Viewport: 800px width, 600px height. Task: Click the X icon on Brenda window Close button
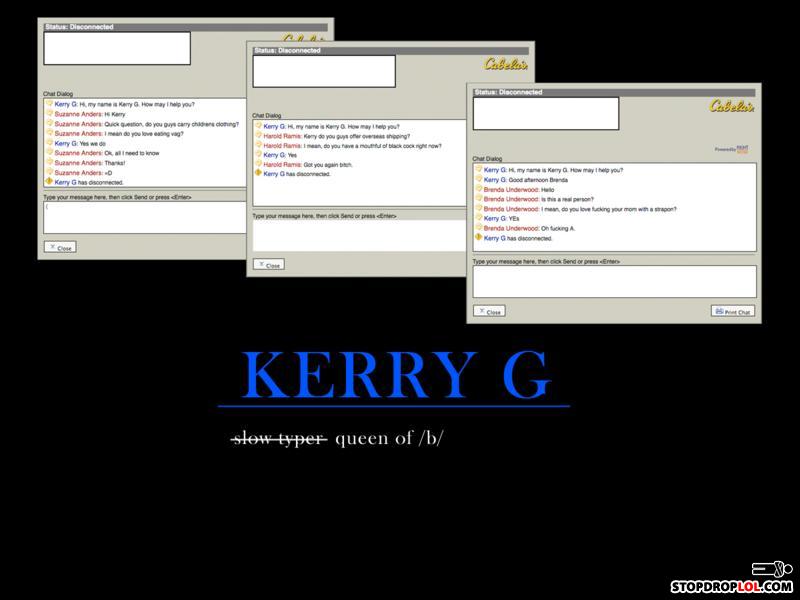point(481,311)
